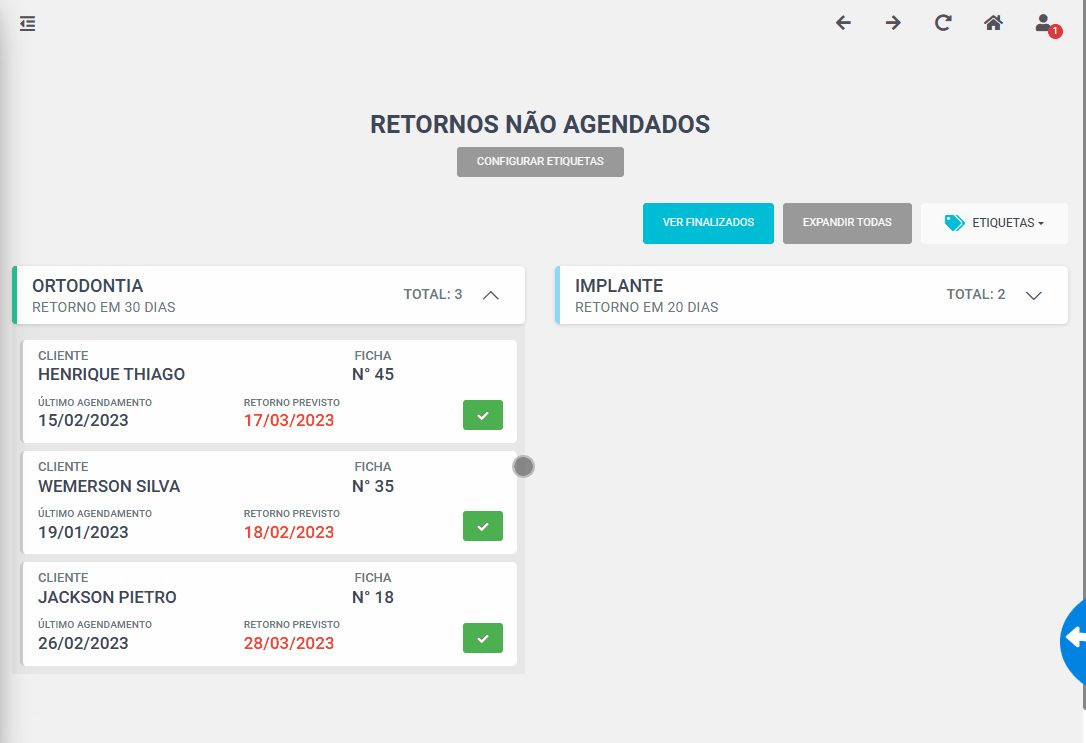This screenshot has width=1086, height=743.
Task: Click Configurar Etiquetas button
Action: 540,161
